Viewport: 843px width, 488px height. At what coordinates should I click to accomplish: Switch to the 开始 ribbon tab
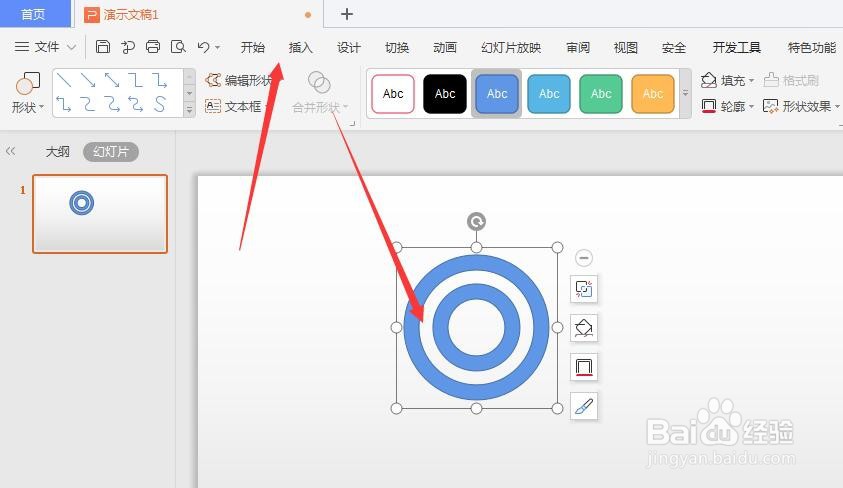point(252,47)
